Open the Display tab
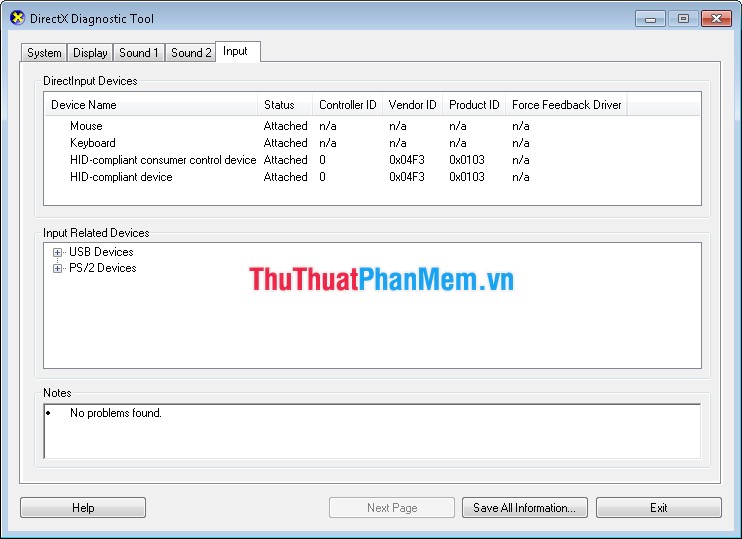 pos(90,53)
